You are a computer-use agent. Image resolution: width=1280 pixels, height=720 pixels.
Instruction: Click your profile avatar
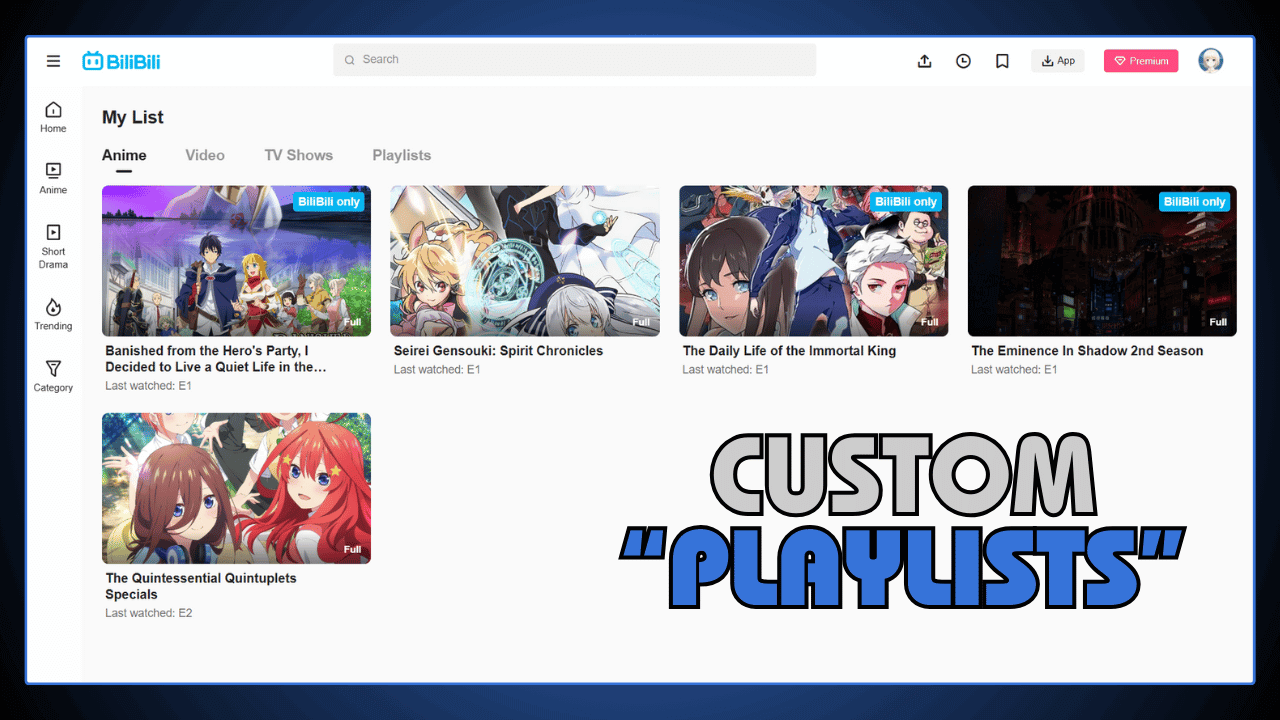[1210, 60]
